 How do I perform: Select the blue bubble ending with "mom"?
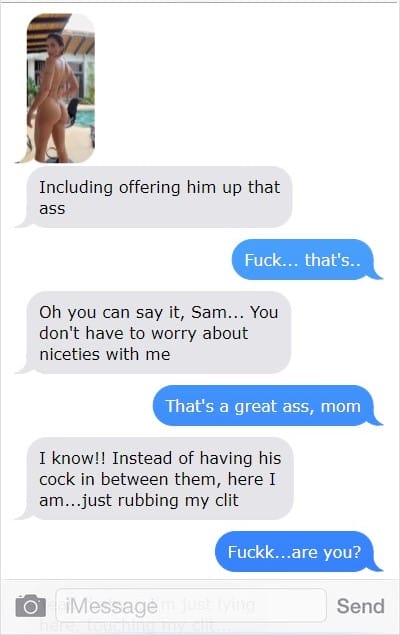click(x=267, y=406)
